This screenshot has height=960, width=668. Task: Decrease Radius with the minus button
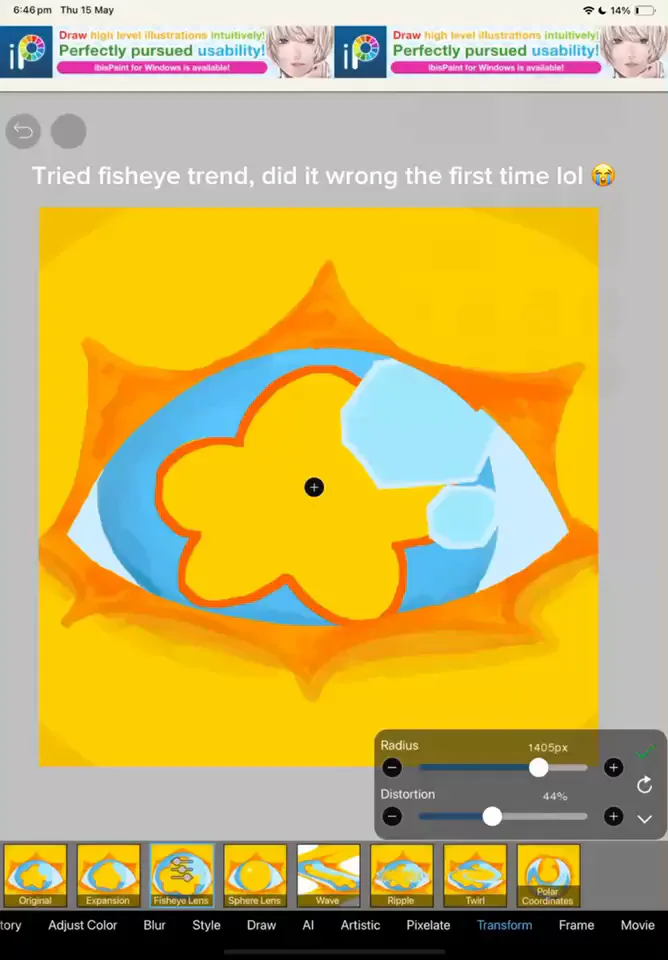tap(392, 767)
